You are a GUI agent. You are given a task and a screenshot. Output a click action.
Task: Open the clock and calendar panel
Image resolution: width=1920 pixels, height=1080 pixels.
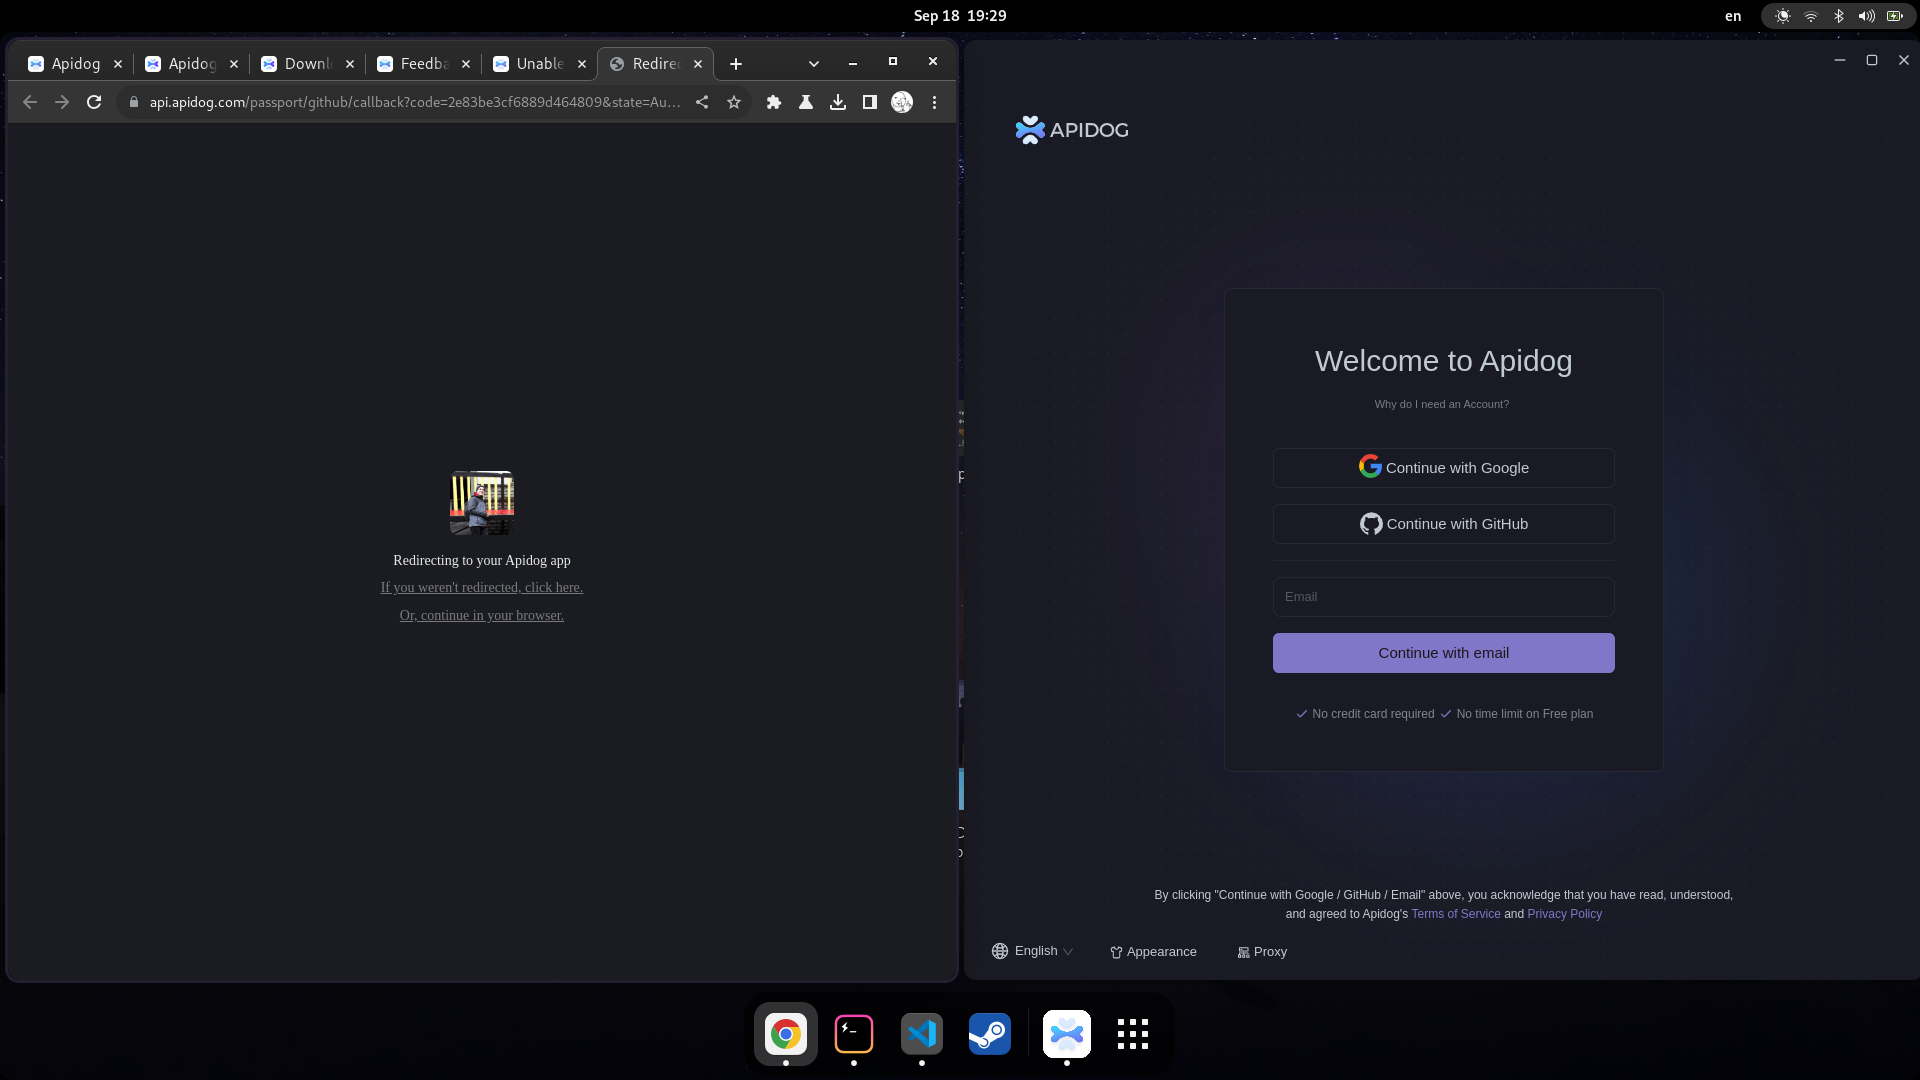(x=960, y=16)
